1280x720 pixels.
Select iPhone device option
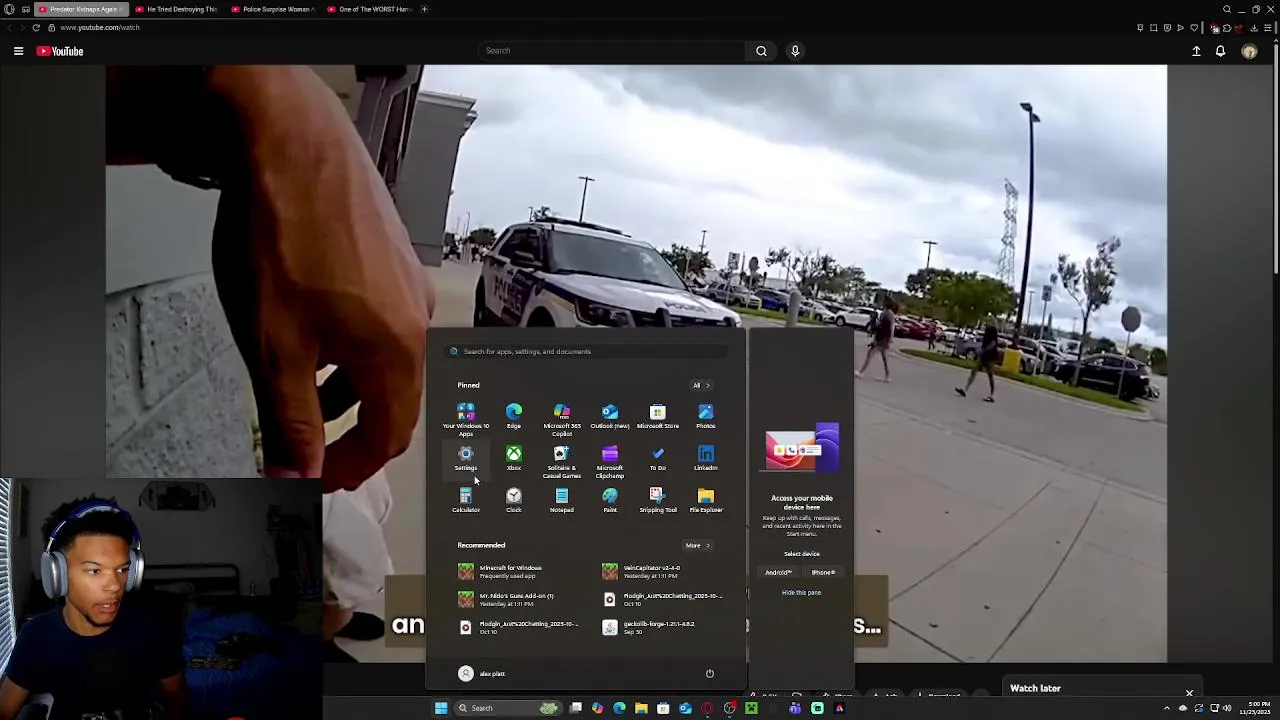point(823,572)
